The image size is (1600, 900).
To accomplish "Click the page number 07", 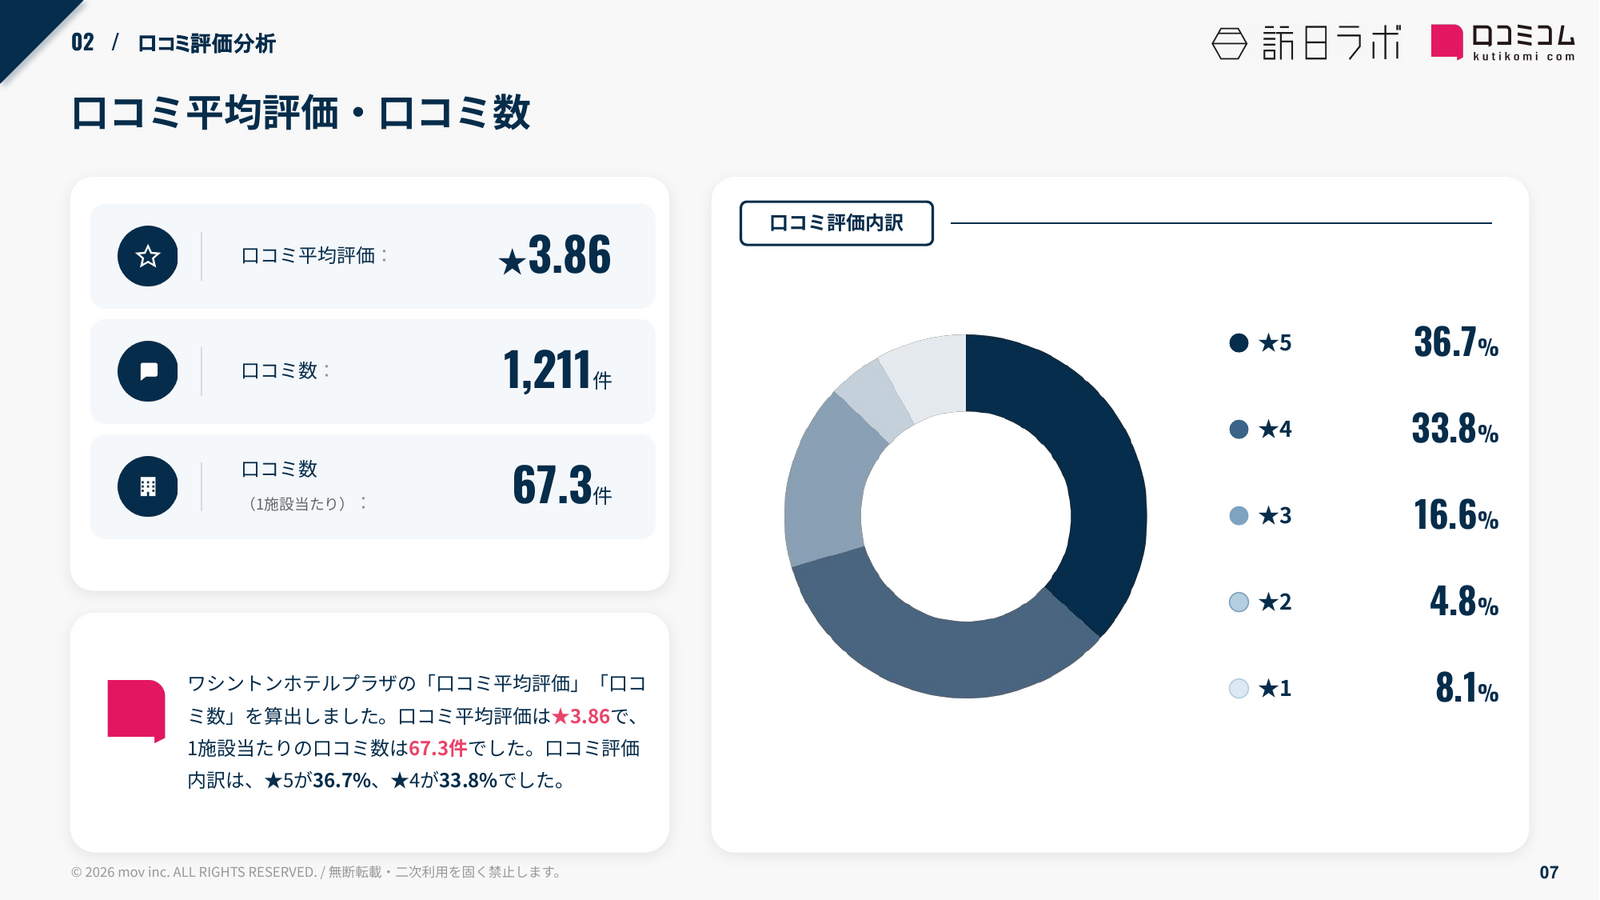I will 1549,872.
